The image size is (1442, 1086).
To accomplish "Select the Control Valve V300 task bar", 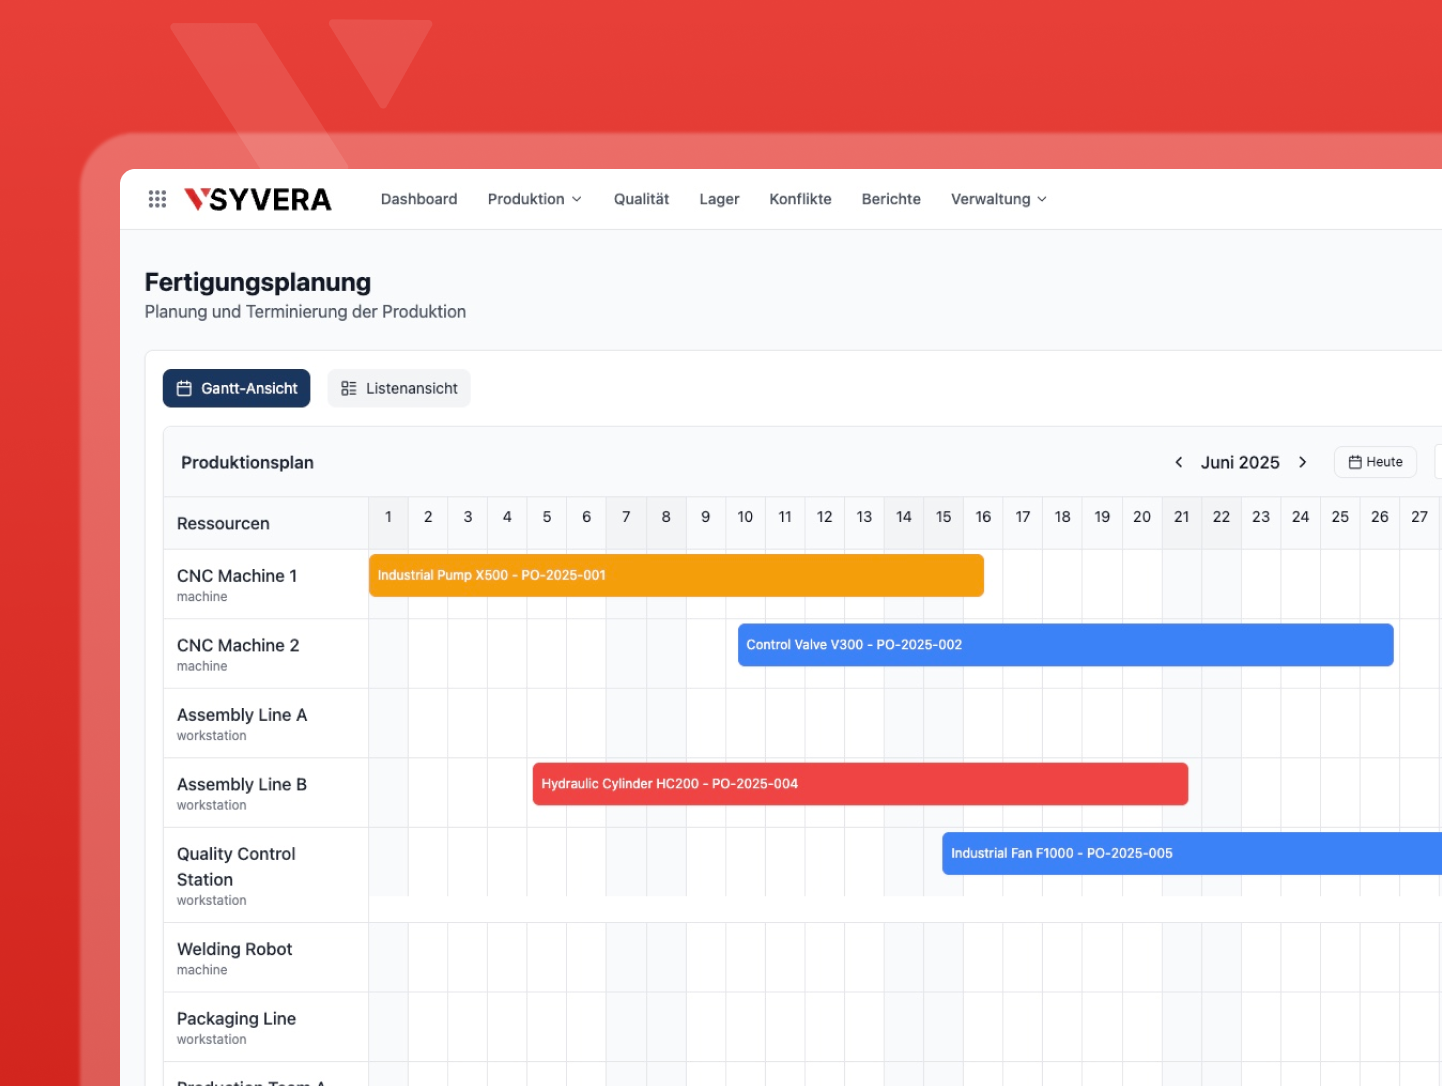I will tap(1065, 645).
